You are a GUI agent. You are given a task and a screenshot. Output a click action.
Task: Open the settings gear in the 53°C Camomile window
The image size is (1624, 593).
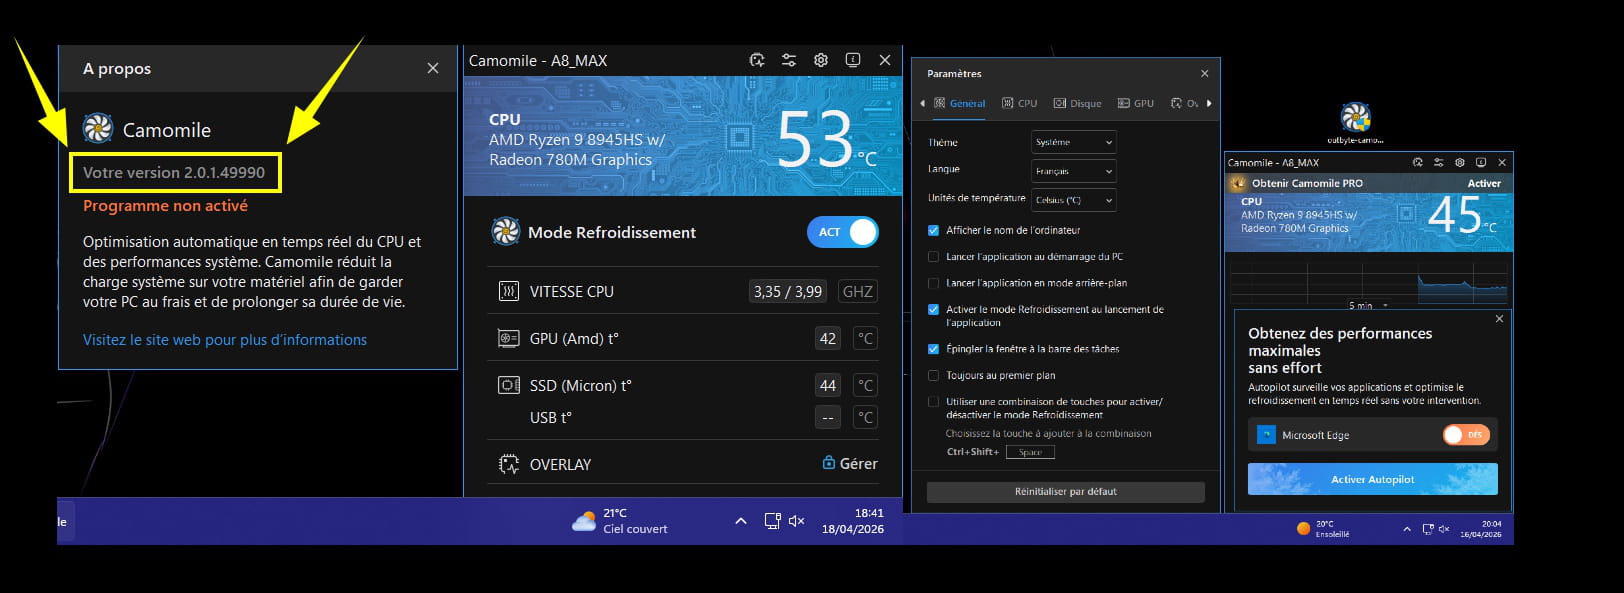coord(821,60)
